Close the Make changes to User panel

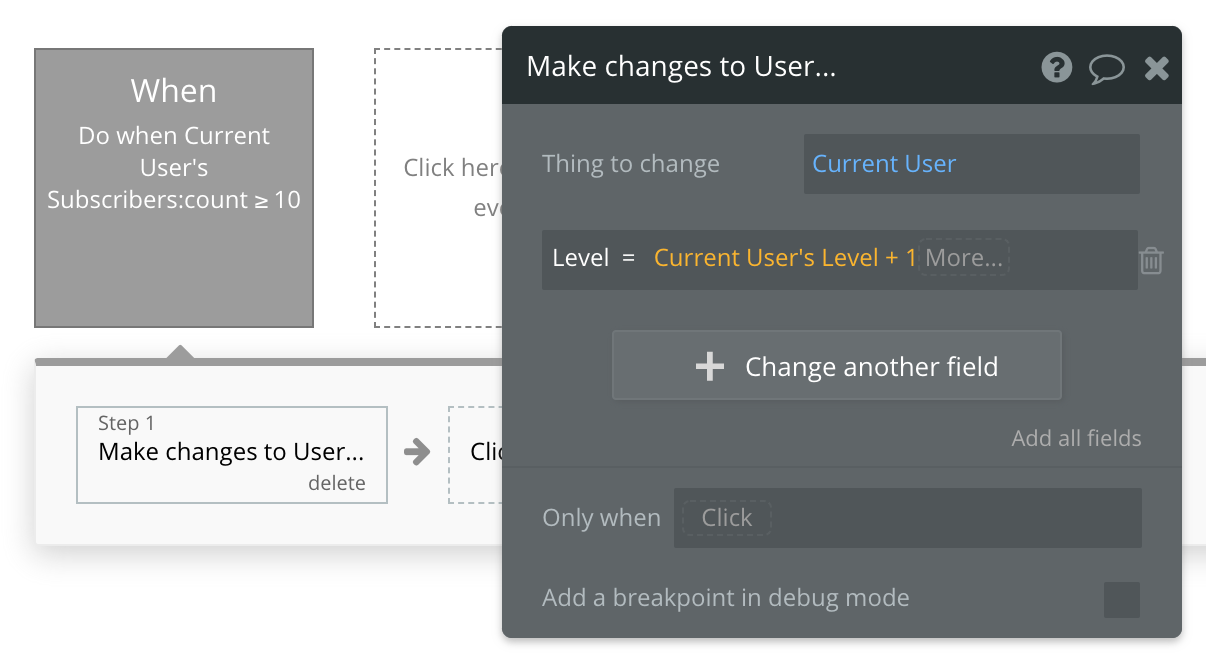tap(1156, 68)
